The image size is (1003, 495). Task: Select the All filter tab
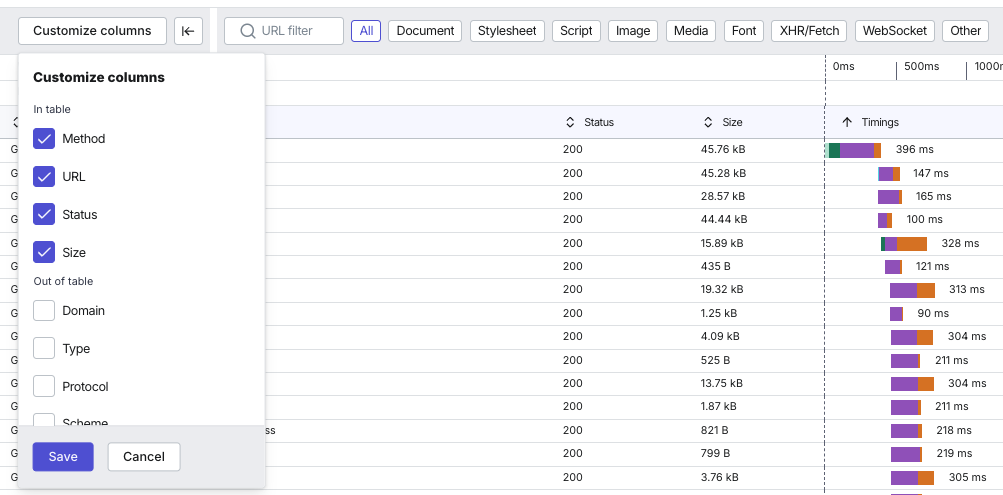tap(367, 31)
